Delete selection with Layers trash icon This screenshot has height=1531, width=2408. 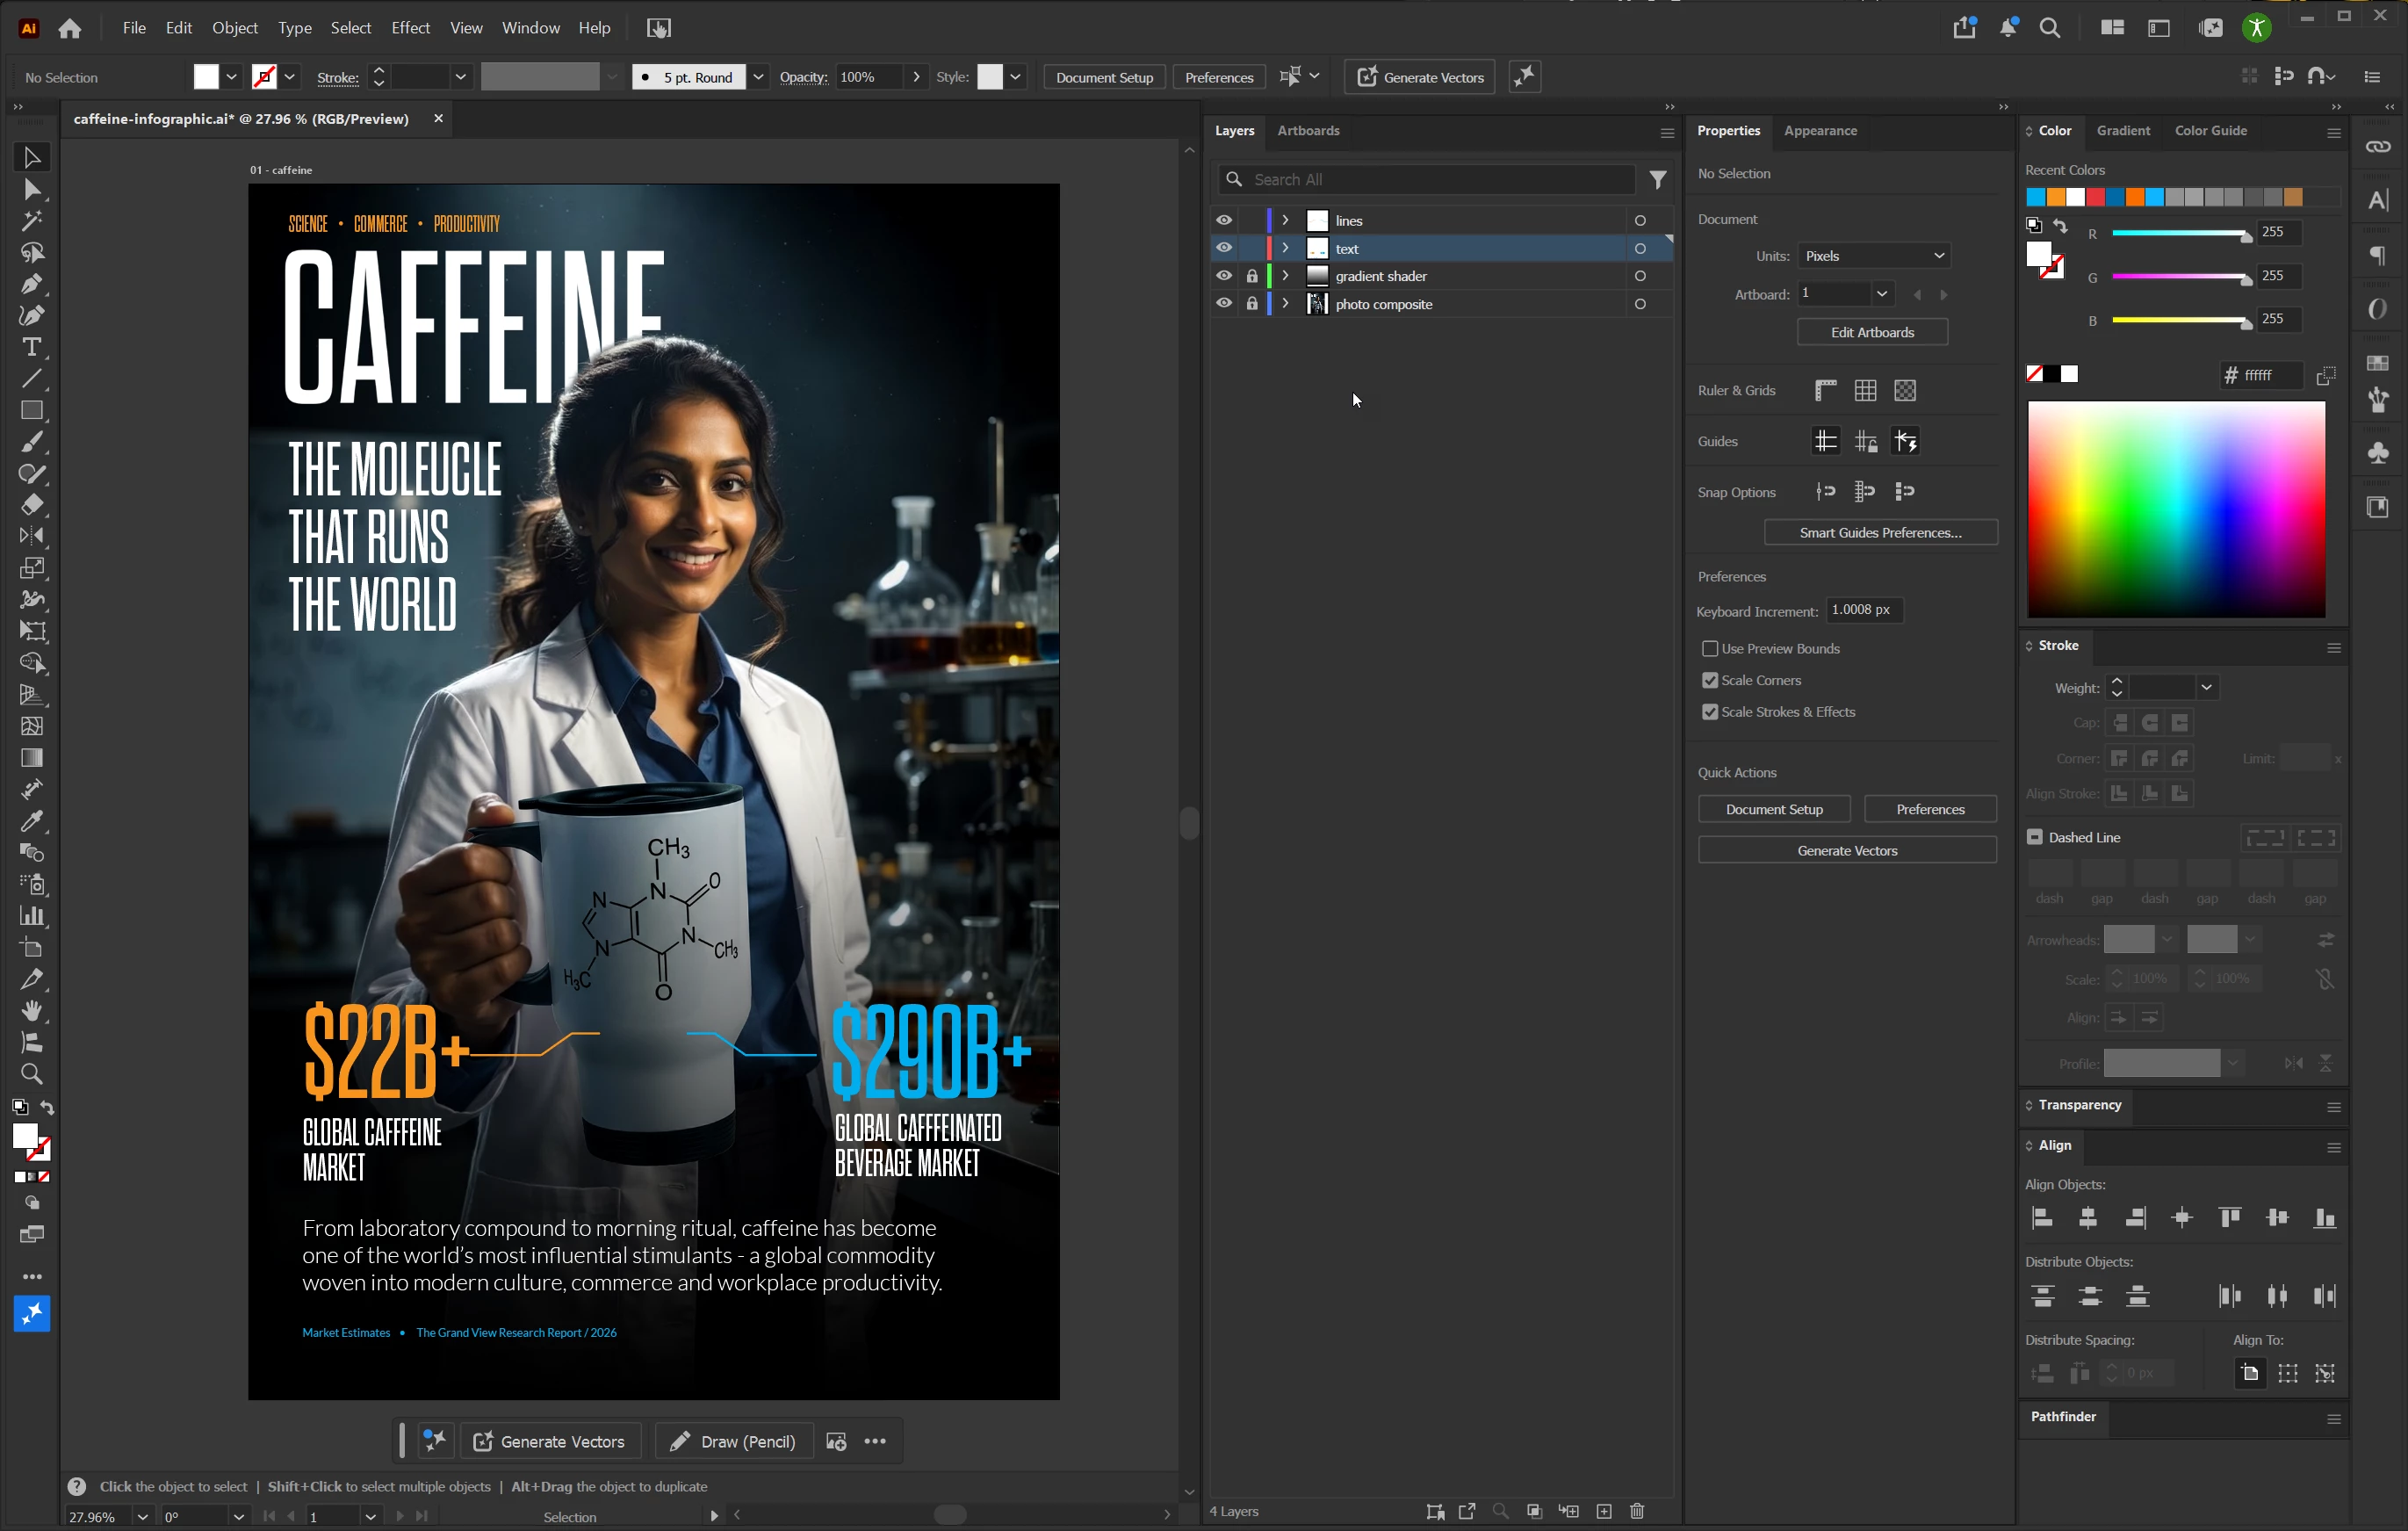[1637, 1511]
